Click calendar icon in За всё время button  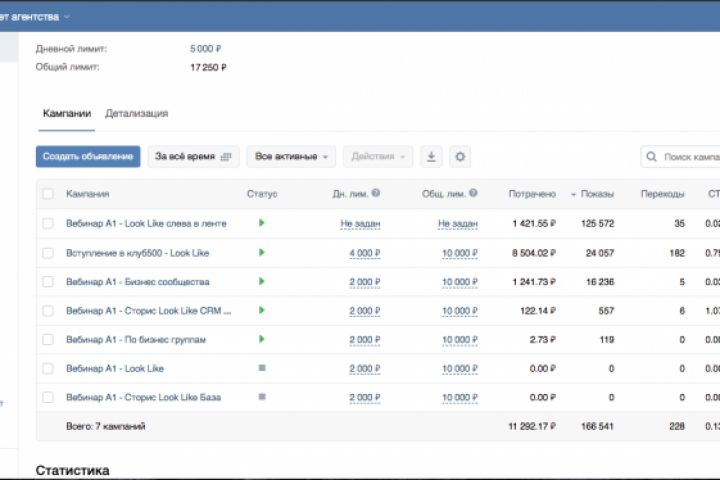click(226, 157)
